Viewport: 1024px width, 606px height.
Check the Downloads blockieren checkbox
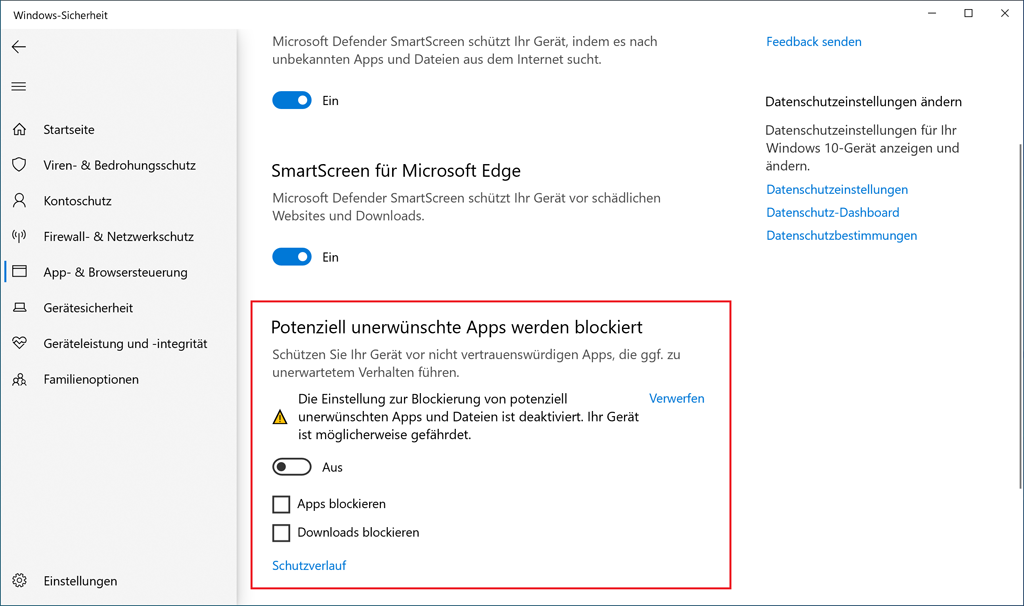(281, 532)
